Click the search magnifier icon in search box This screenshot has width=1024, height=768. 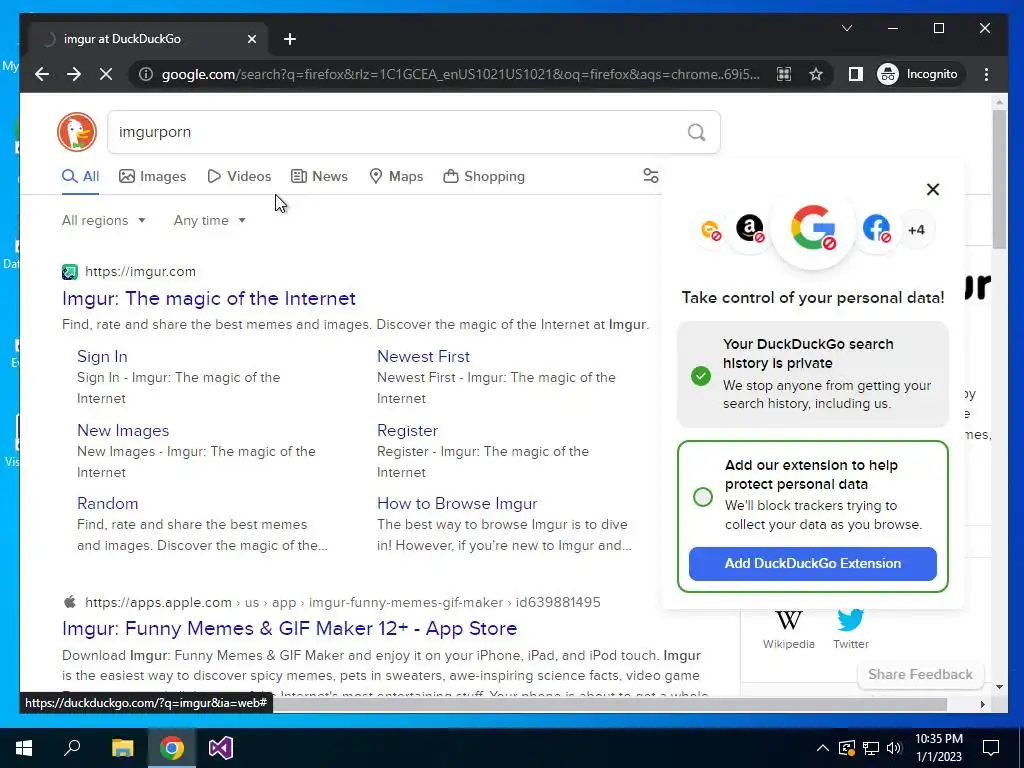(x=696, y=133)
